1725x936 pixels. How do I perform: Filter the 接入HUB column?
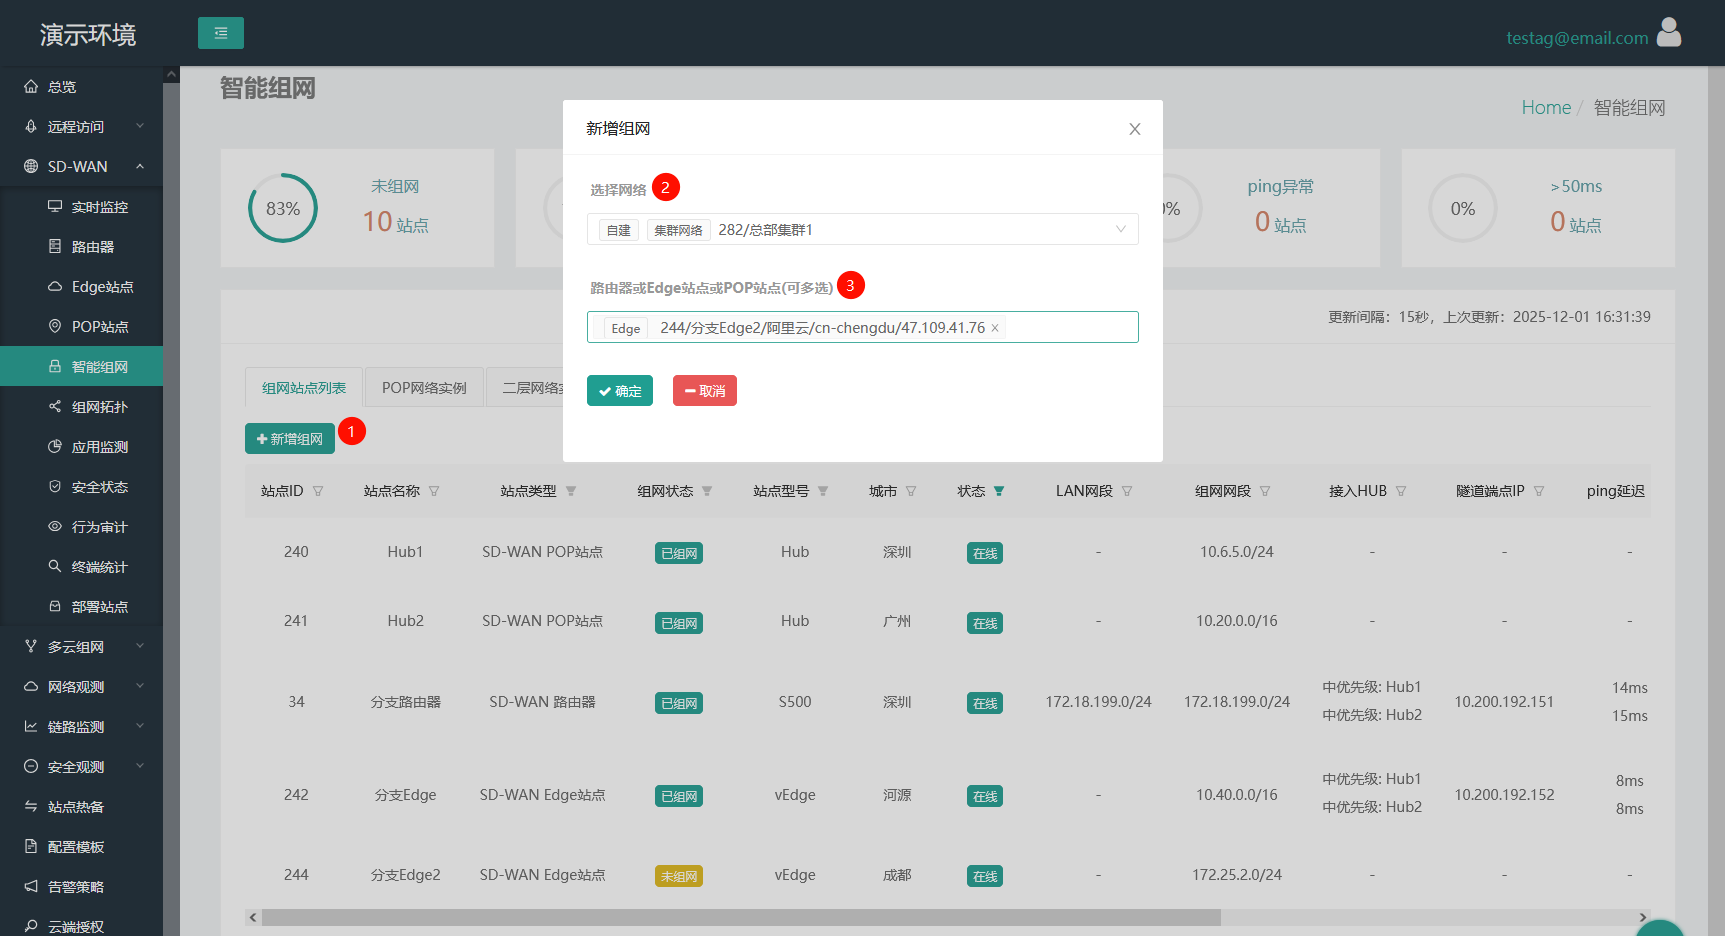point(1401,491)
